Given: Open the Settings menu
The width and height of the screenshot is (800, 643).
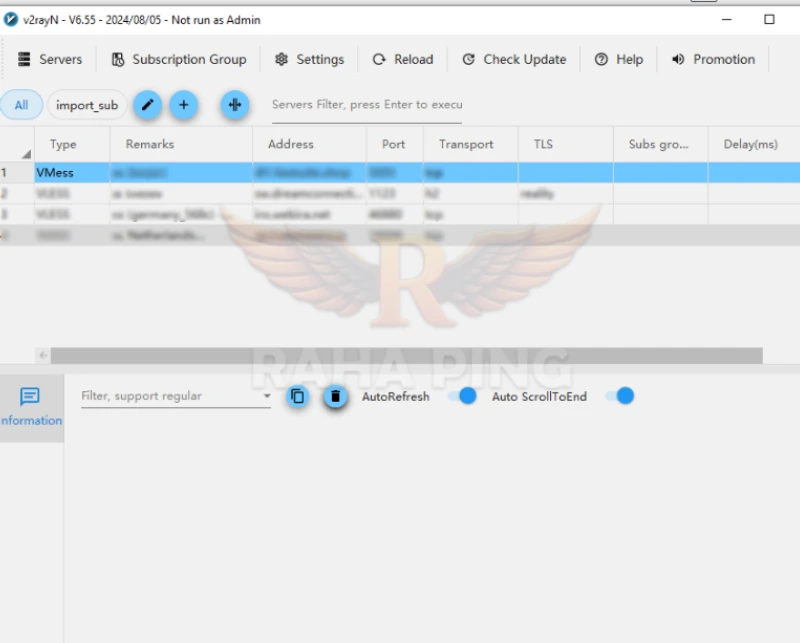Looking at the screenshot, I should [309, 60].
